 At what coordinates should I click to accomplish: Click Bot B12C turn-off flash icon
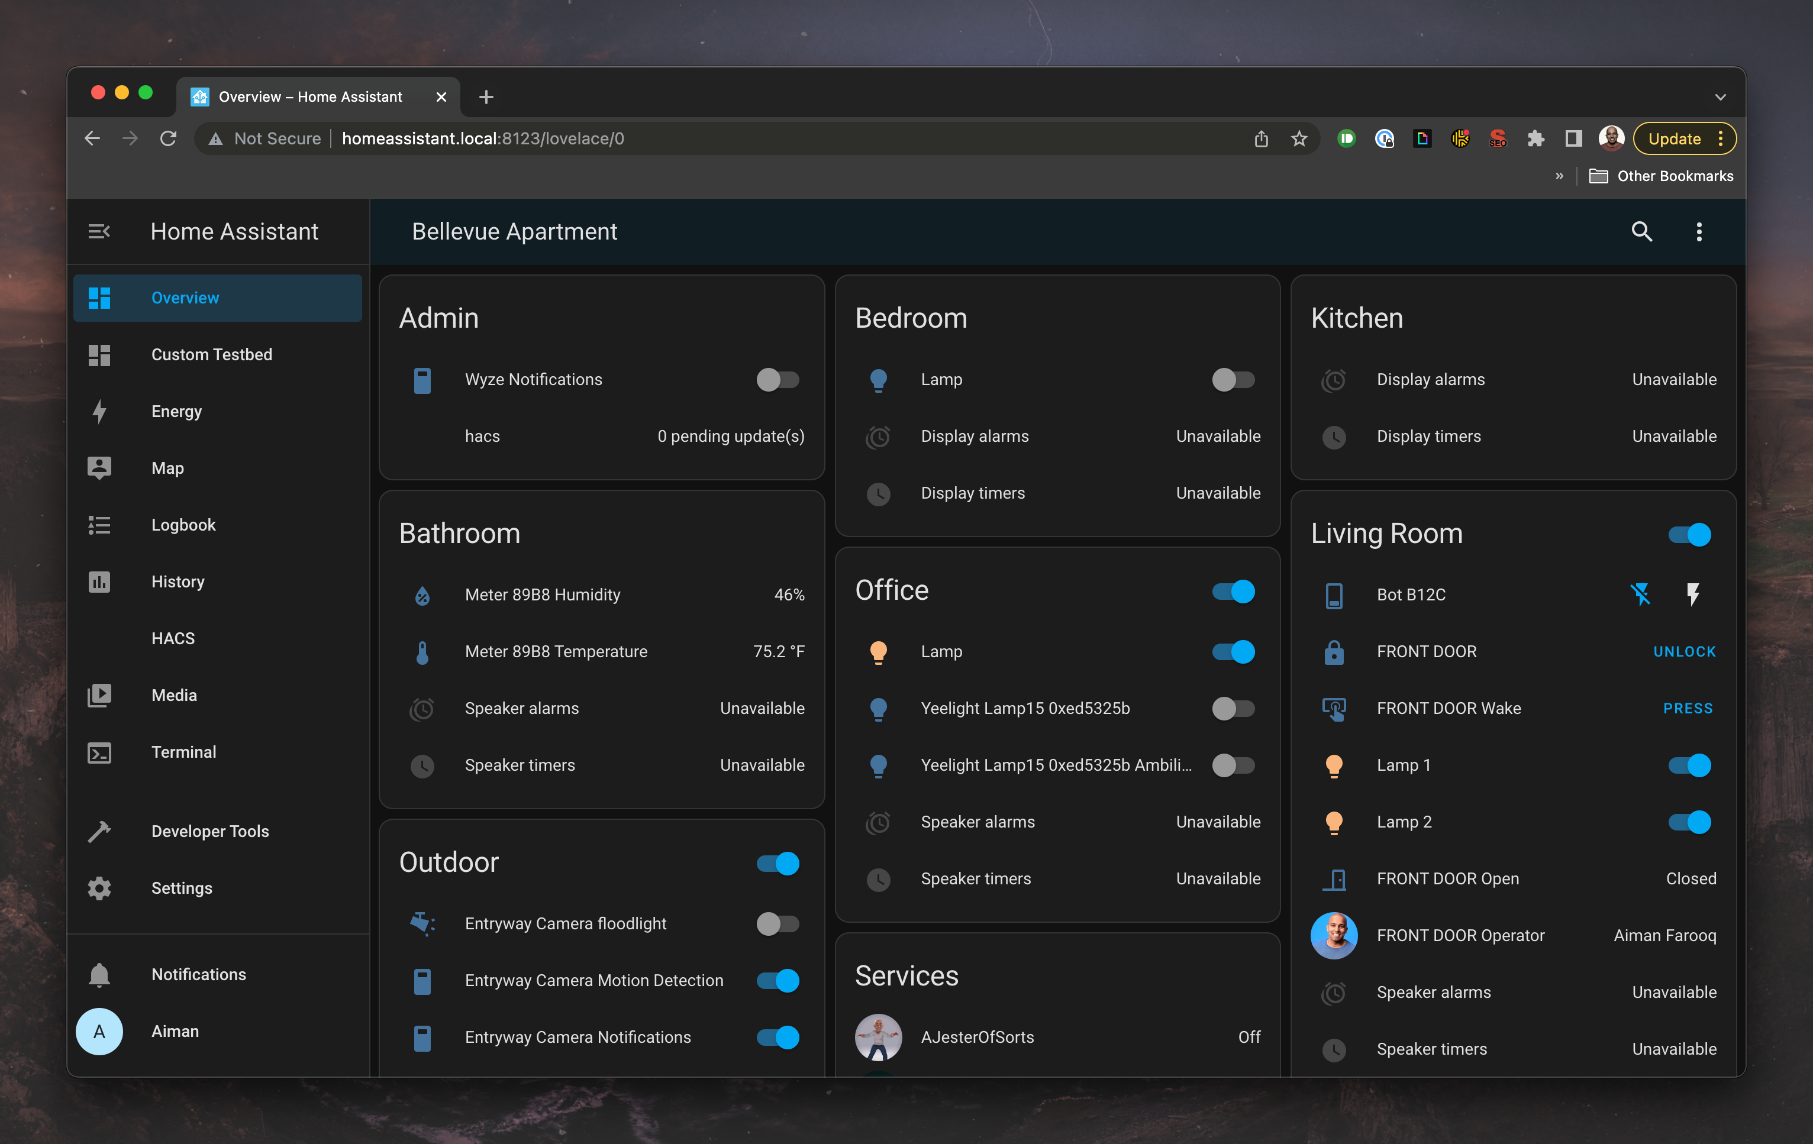click(1640, 595)
